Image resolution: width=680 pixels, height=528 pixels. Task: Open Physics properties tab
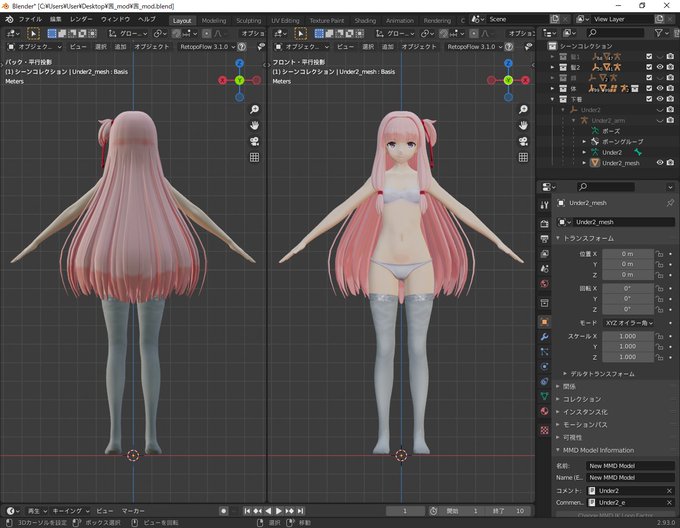coord(545,367)
